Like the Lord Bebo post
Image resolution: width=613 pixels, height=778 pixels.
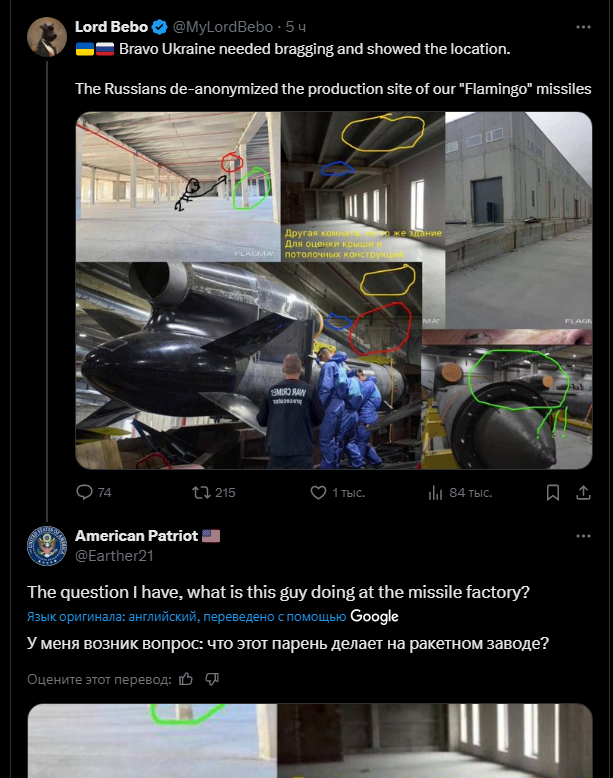coord(319,492)
